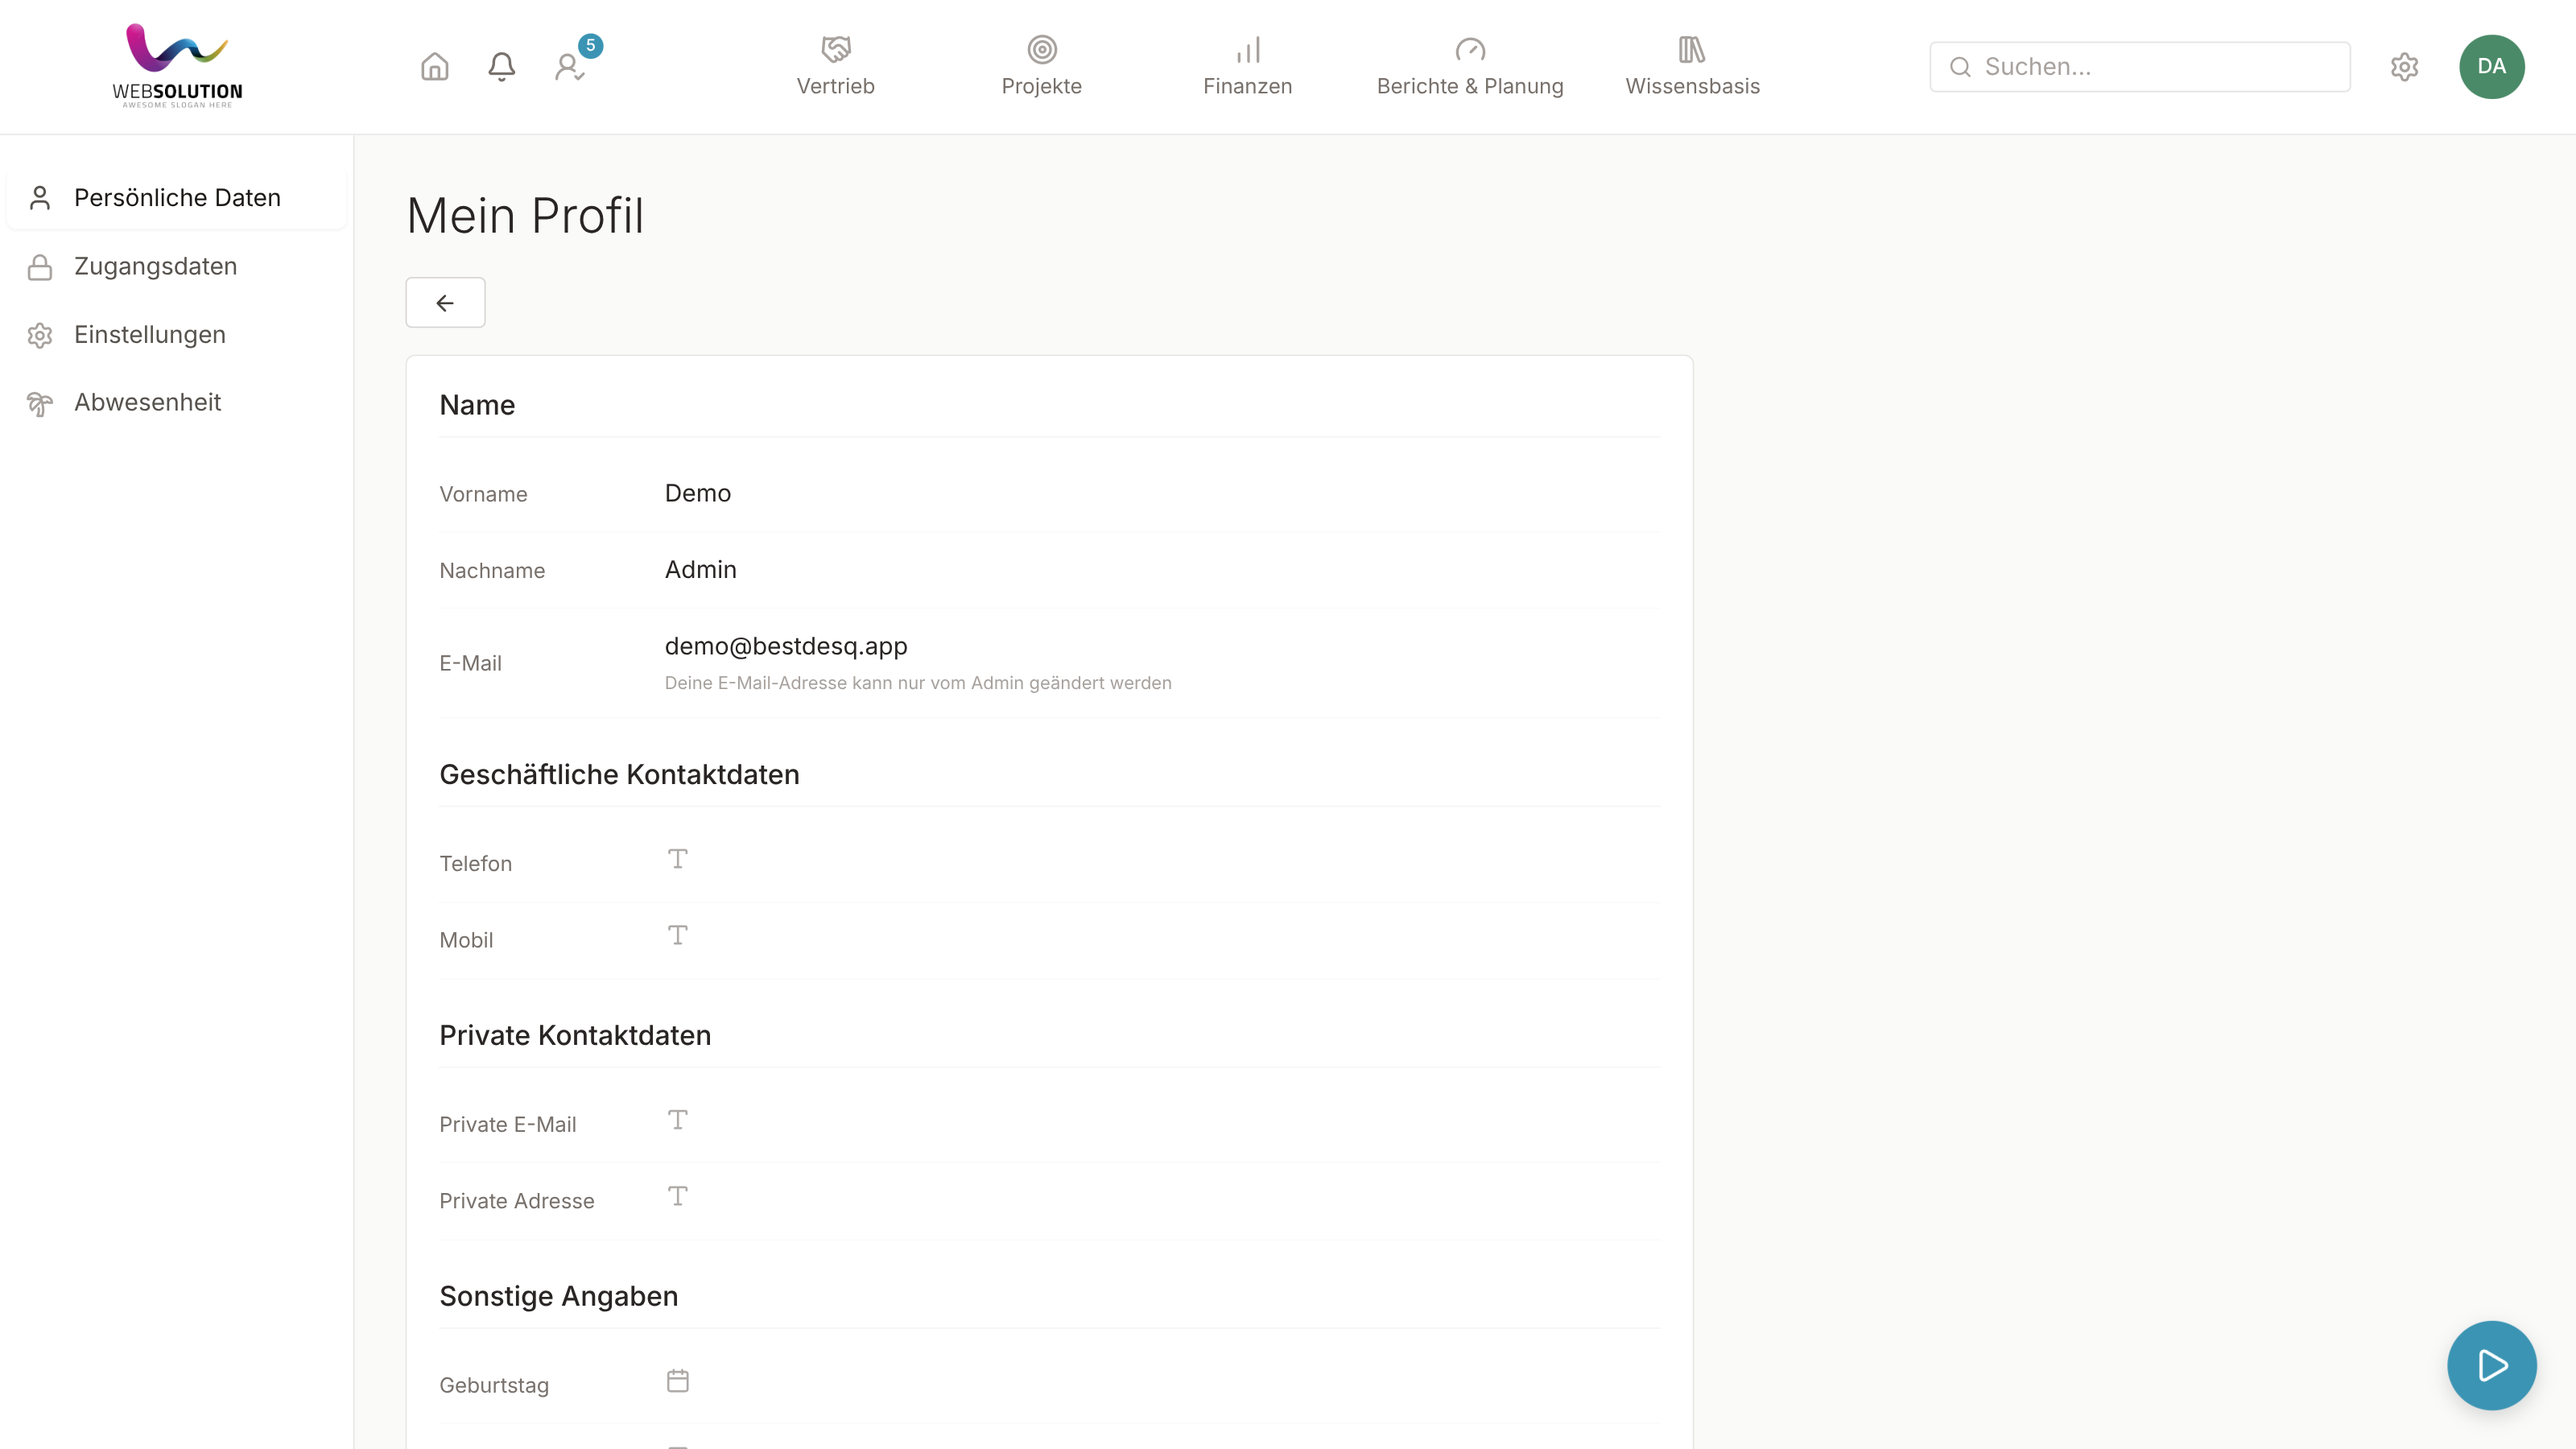2576x1449 pixels.
Task: Click the email change hint text
Action: (918, 683)
